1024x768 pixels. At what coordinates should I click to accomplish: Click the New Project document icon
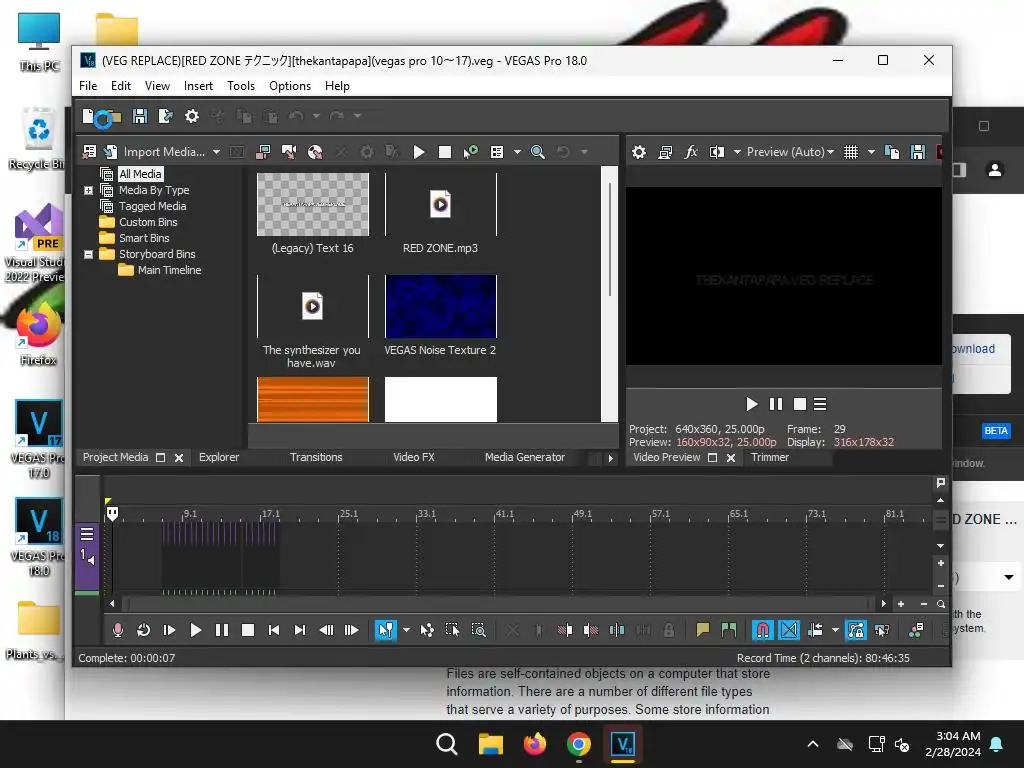point(88,116)
